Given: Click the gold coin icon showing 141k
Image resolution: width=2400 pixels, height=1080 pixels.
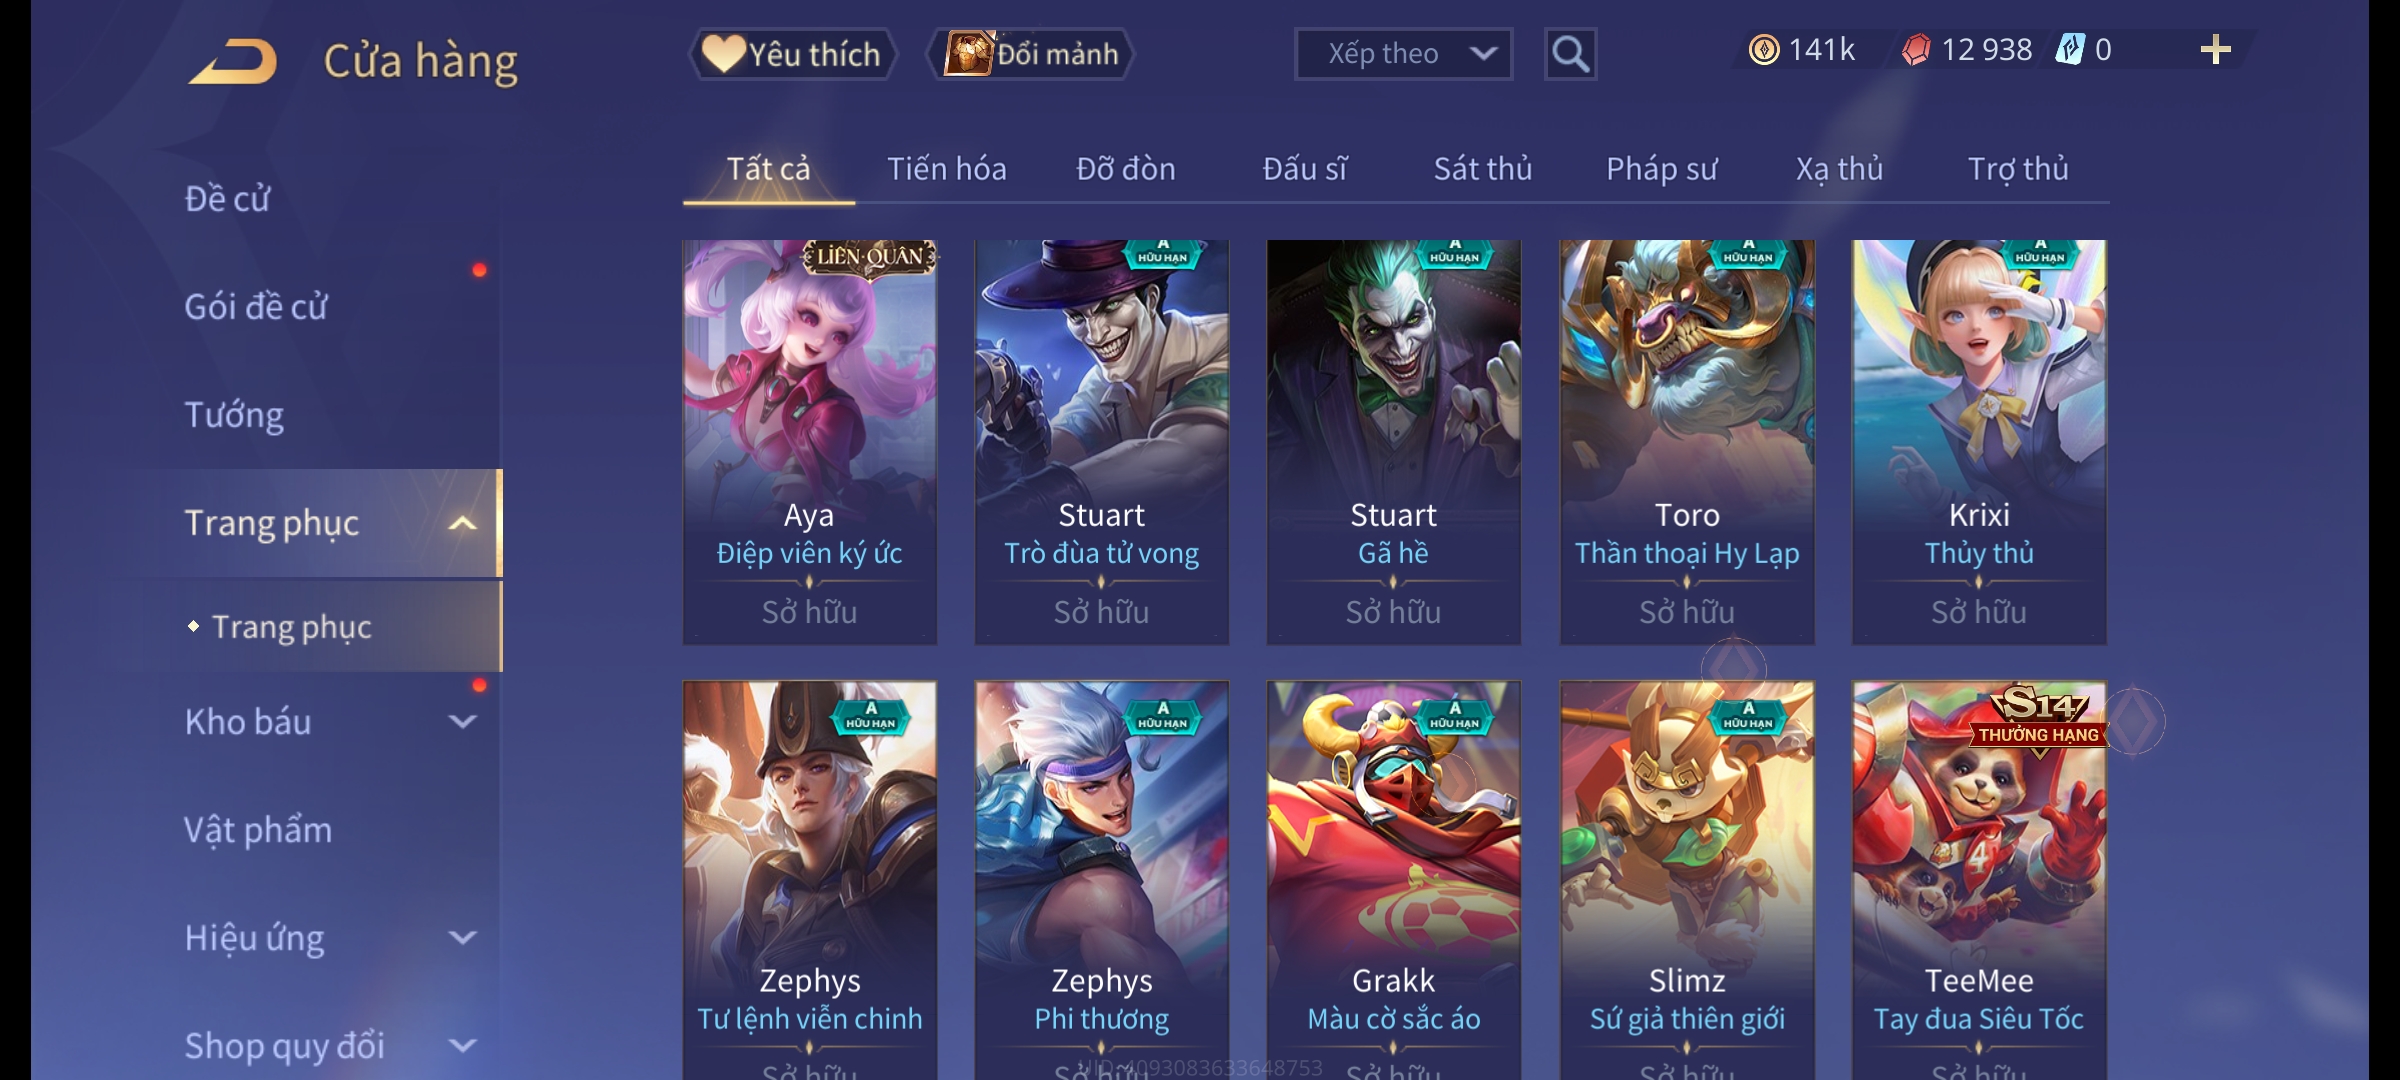Looking at the screenshot, I should pyautogui.click(x=1764, y=50).
